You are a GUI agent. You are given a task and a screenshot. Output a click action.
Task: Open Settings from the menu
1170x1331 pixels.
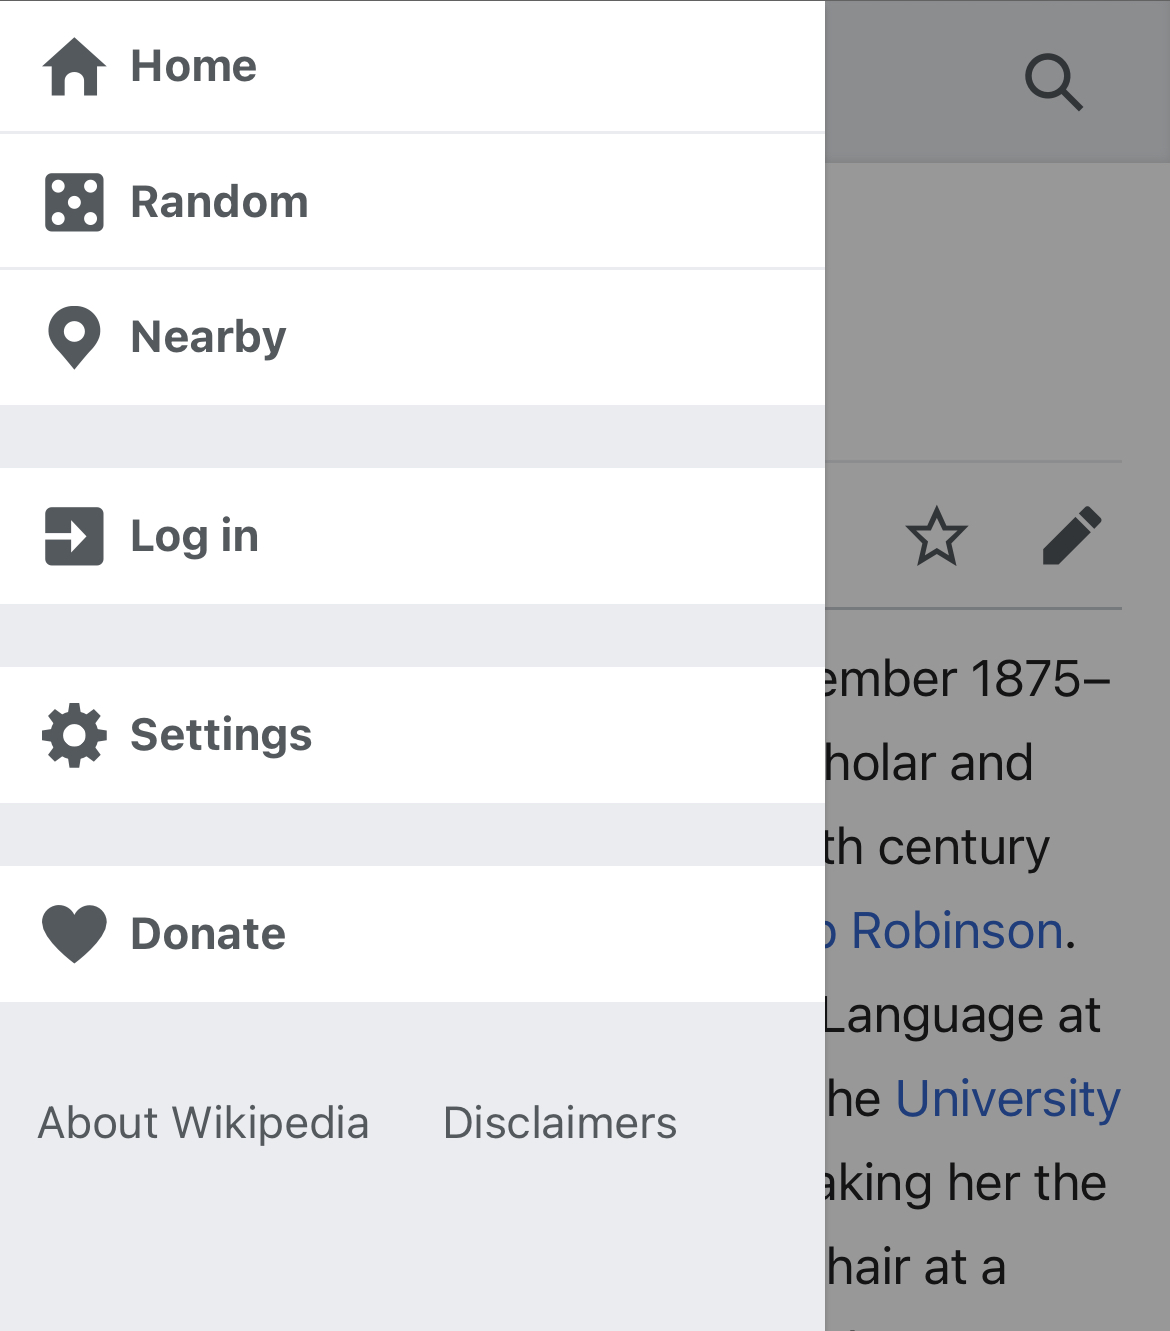(x=221, y=735)
